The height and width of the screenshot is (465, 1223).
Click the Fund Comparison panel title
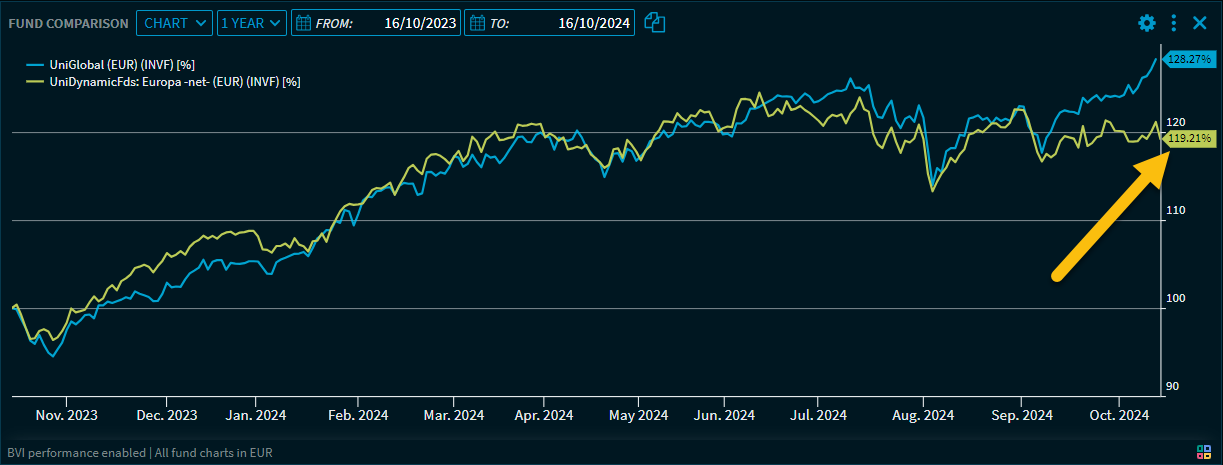click(x=68, y=23)
